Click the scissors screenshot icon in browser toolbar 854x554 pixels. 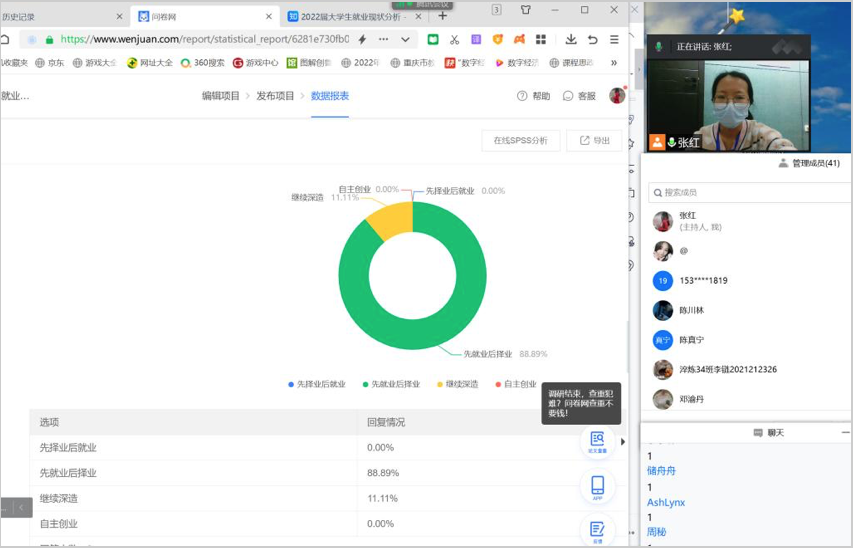(x=454, y=40)
